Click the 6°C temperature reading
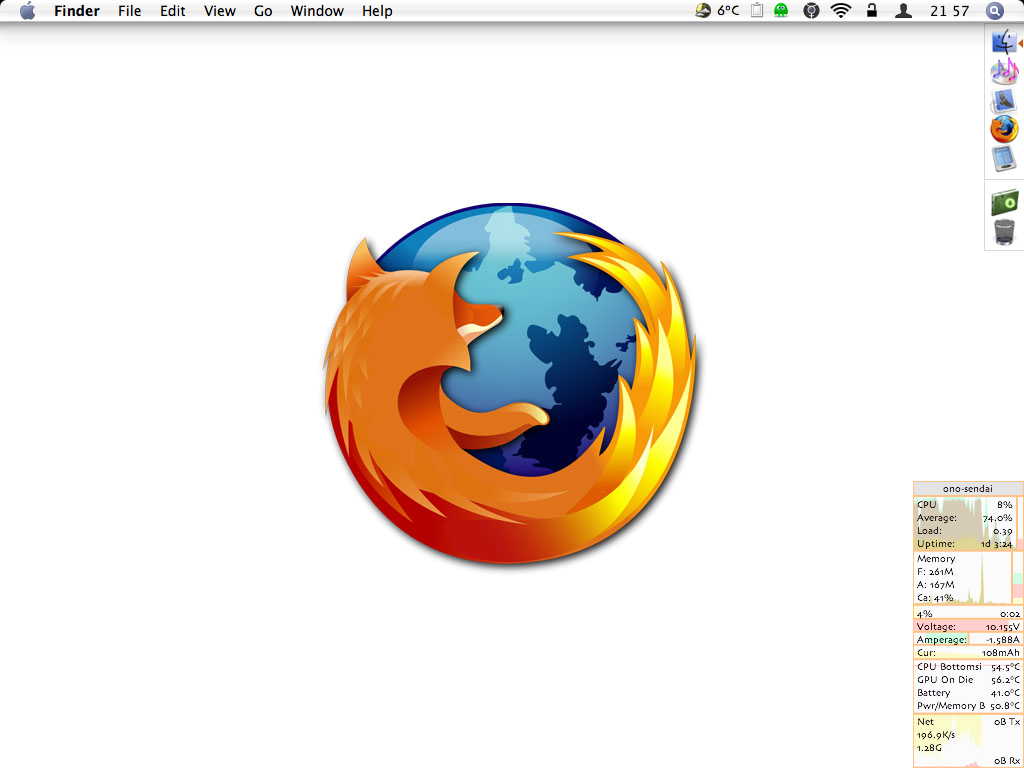Image resolution: width=1024 pixels, height=768 pixels. [728, 10]
